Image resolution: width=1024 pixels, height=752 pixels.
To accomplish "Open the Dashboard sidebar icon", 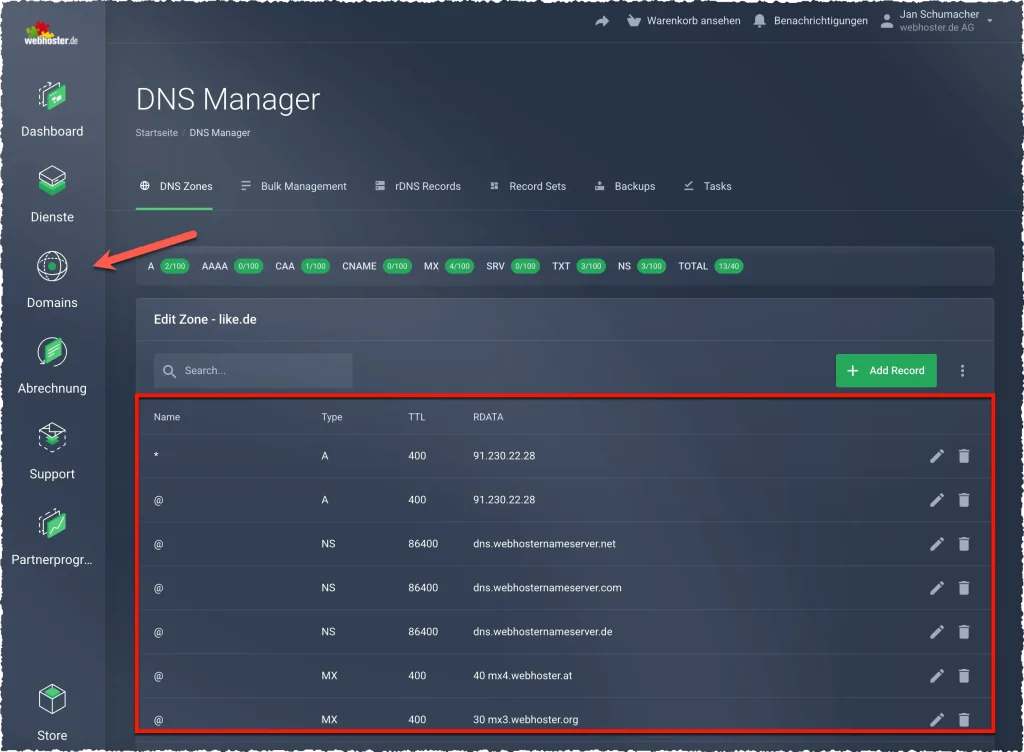I will [52, 97].
